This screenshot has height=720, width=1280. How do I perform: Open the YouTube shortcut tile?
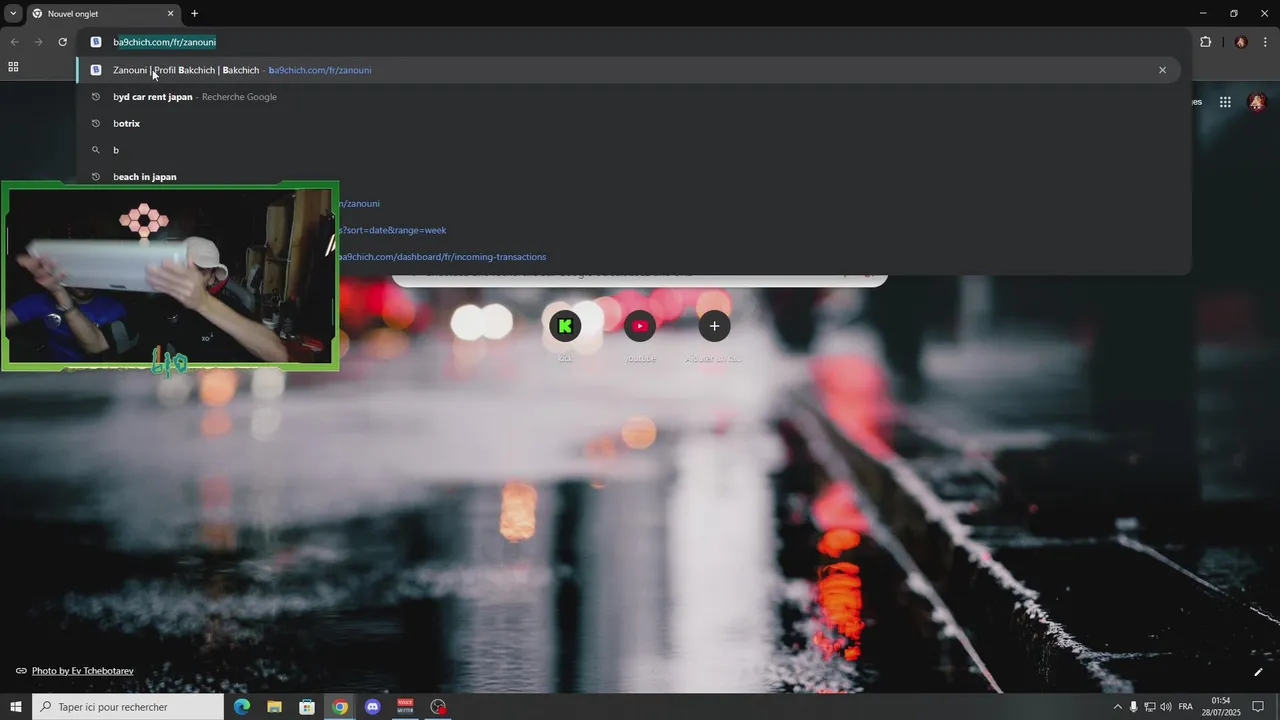coord(640,326)
